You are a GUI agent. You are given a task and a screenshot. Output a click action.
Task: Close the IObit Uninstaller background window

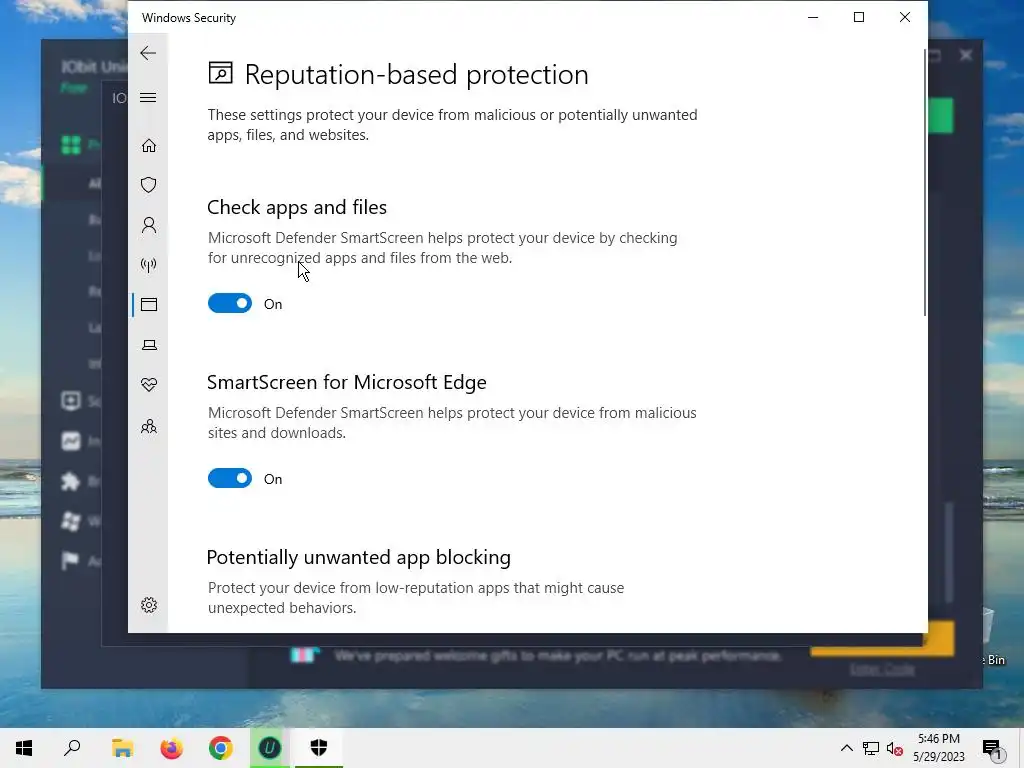click(x=966, y=56)
